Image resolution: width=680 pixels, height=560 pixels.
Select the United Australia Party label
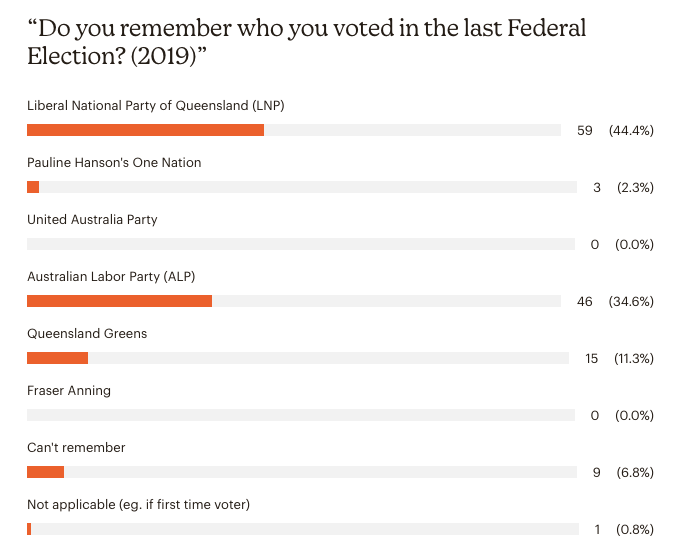(92, 219)
